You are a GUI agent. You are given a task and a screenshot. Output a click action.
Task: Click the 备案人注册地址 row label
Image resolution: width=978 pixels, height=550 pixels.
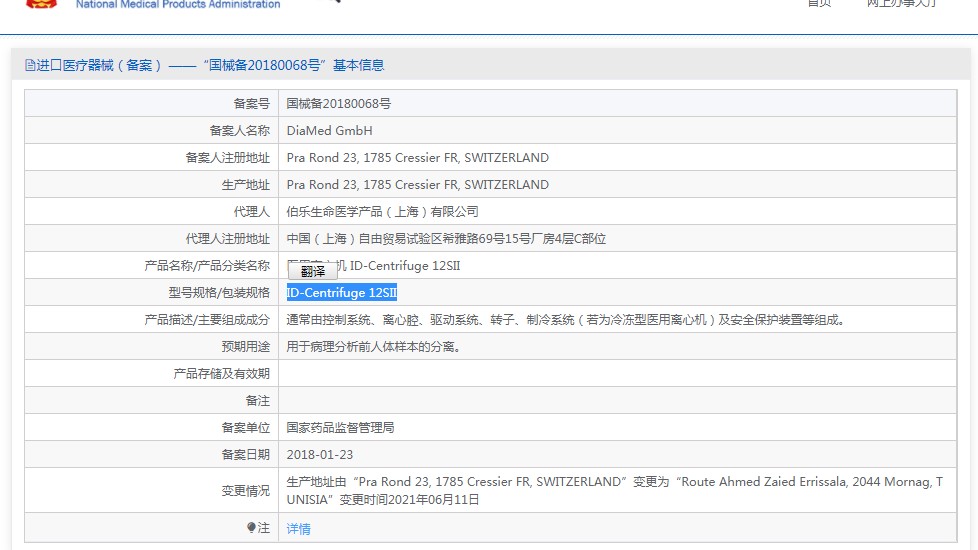click(228, 158)
